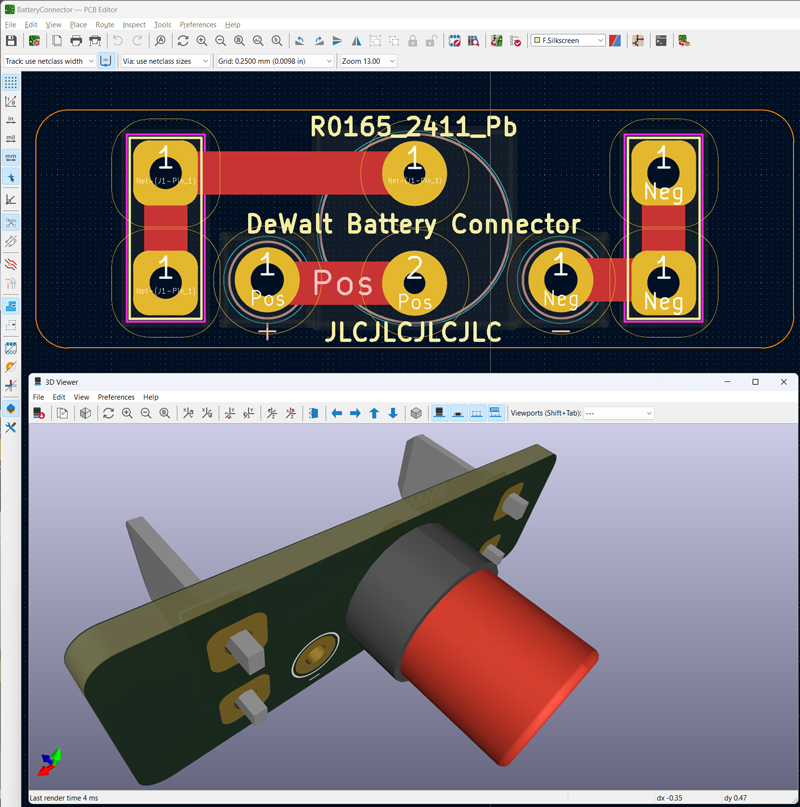Expand the Track netclass width dropdown
This screenshot has width=800, height=807.
pos(49,61)
